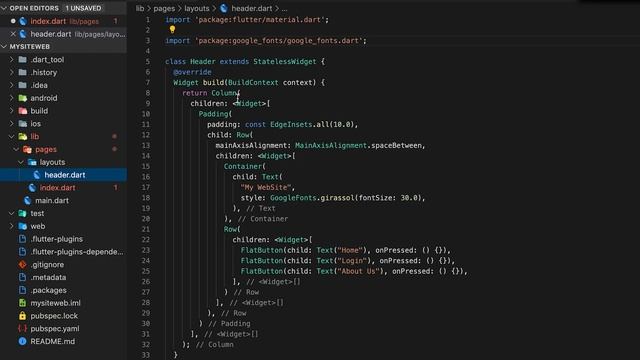640x360 pixels.
Task: Collapse the pages folder chevron
Action: 16,149
